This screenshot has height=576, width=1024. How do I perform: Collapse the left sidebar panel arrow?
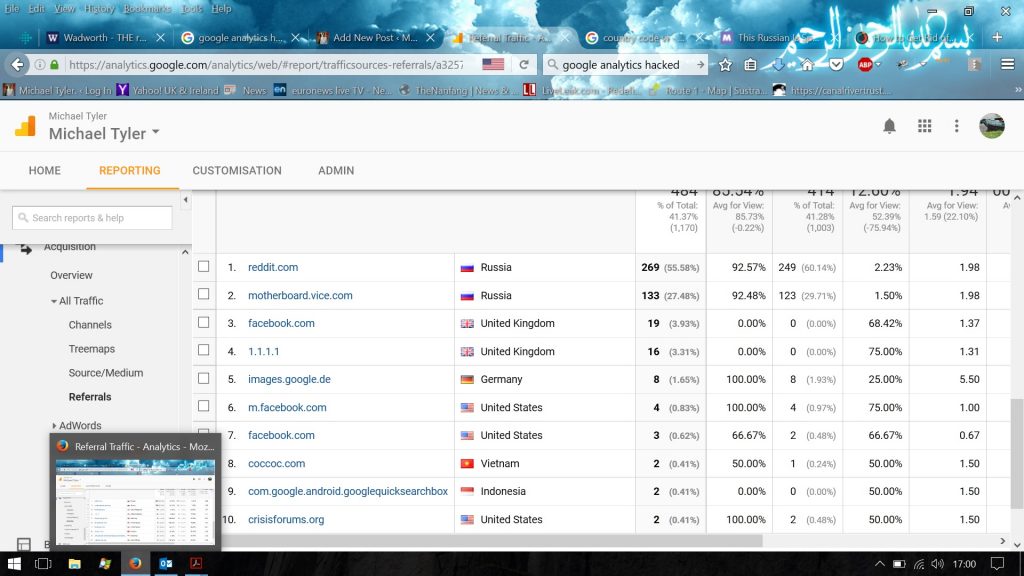tap(185, 200)
